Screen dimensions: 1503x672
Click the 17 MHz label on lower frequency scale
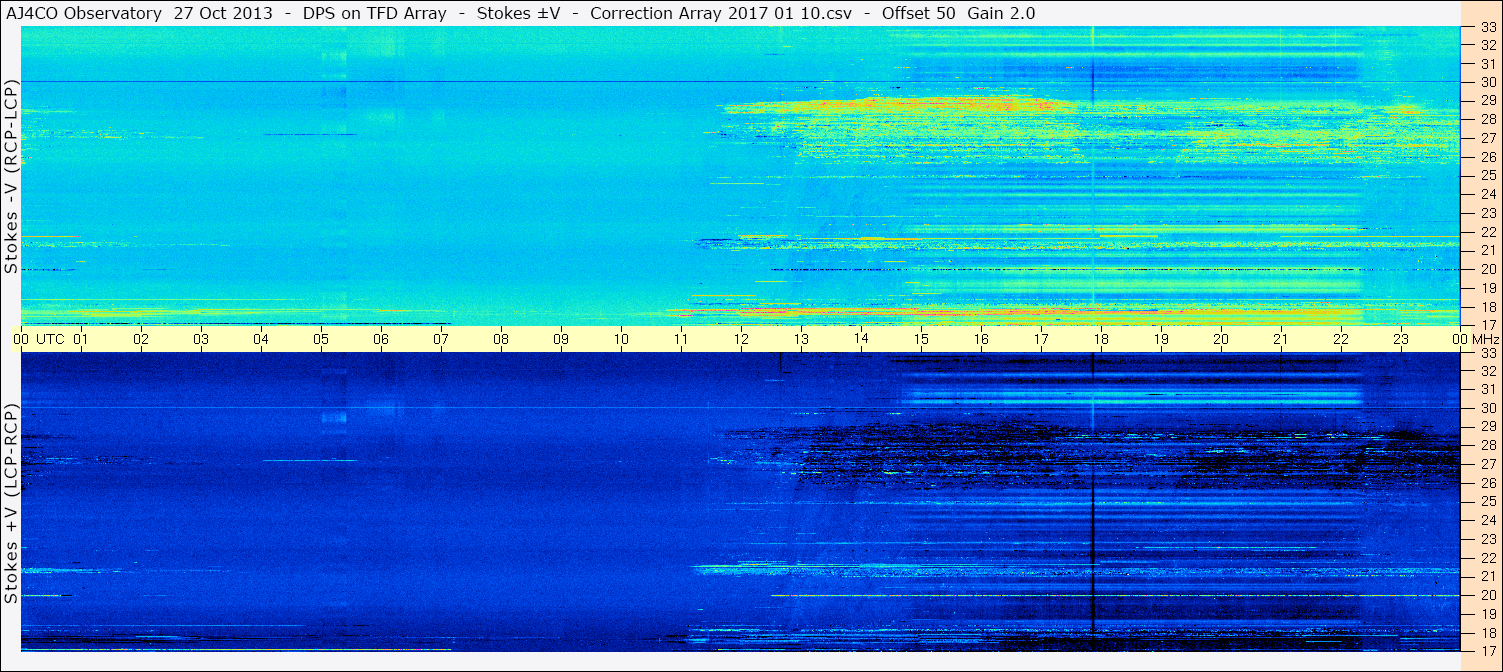(1487, 650)
